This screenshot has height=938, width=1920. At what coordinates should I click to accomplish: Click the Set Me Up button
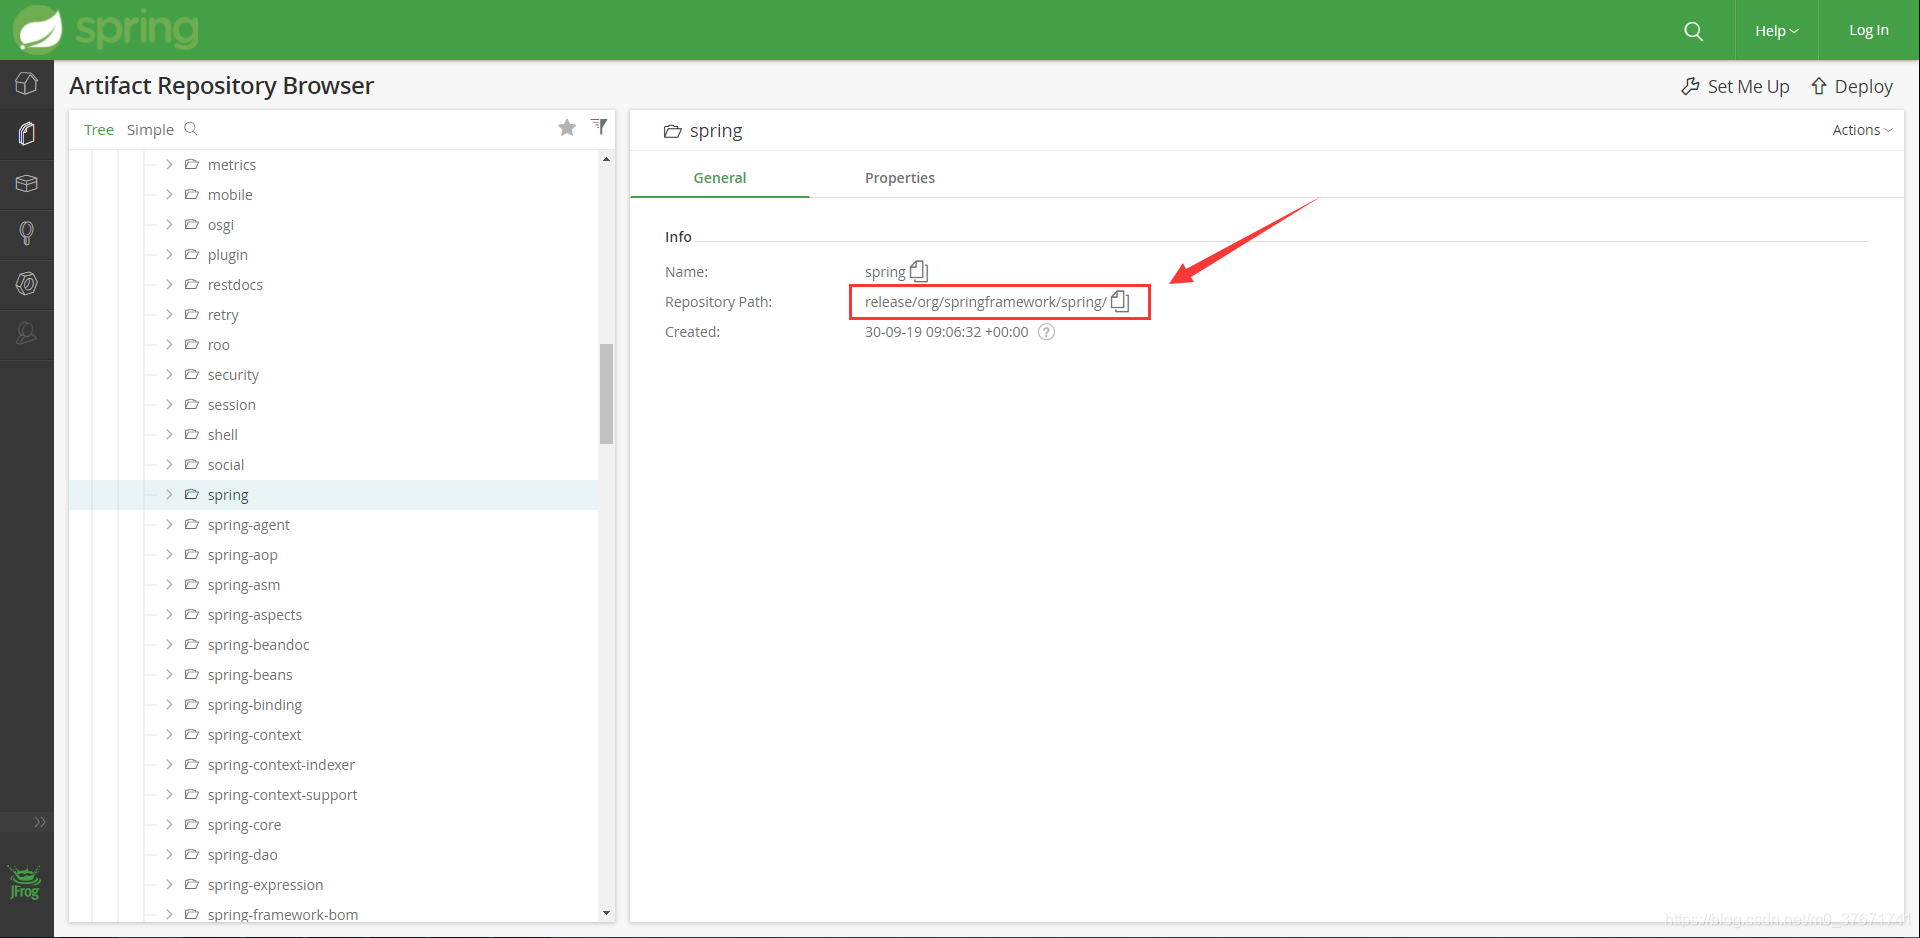point(1735,87)
